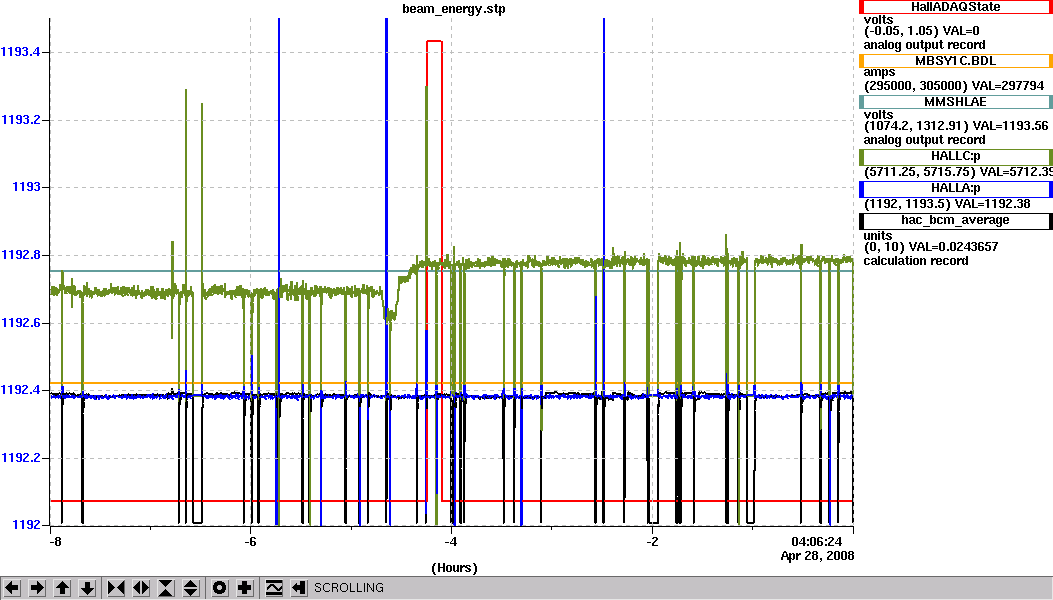
Task: Click the beam_energy.stp plot title
Action: point(454,9)
